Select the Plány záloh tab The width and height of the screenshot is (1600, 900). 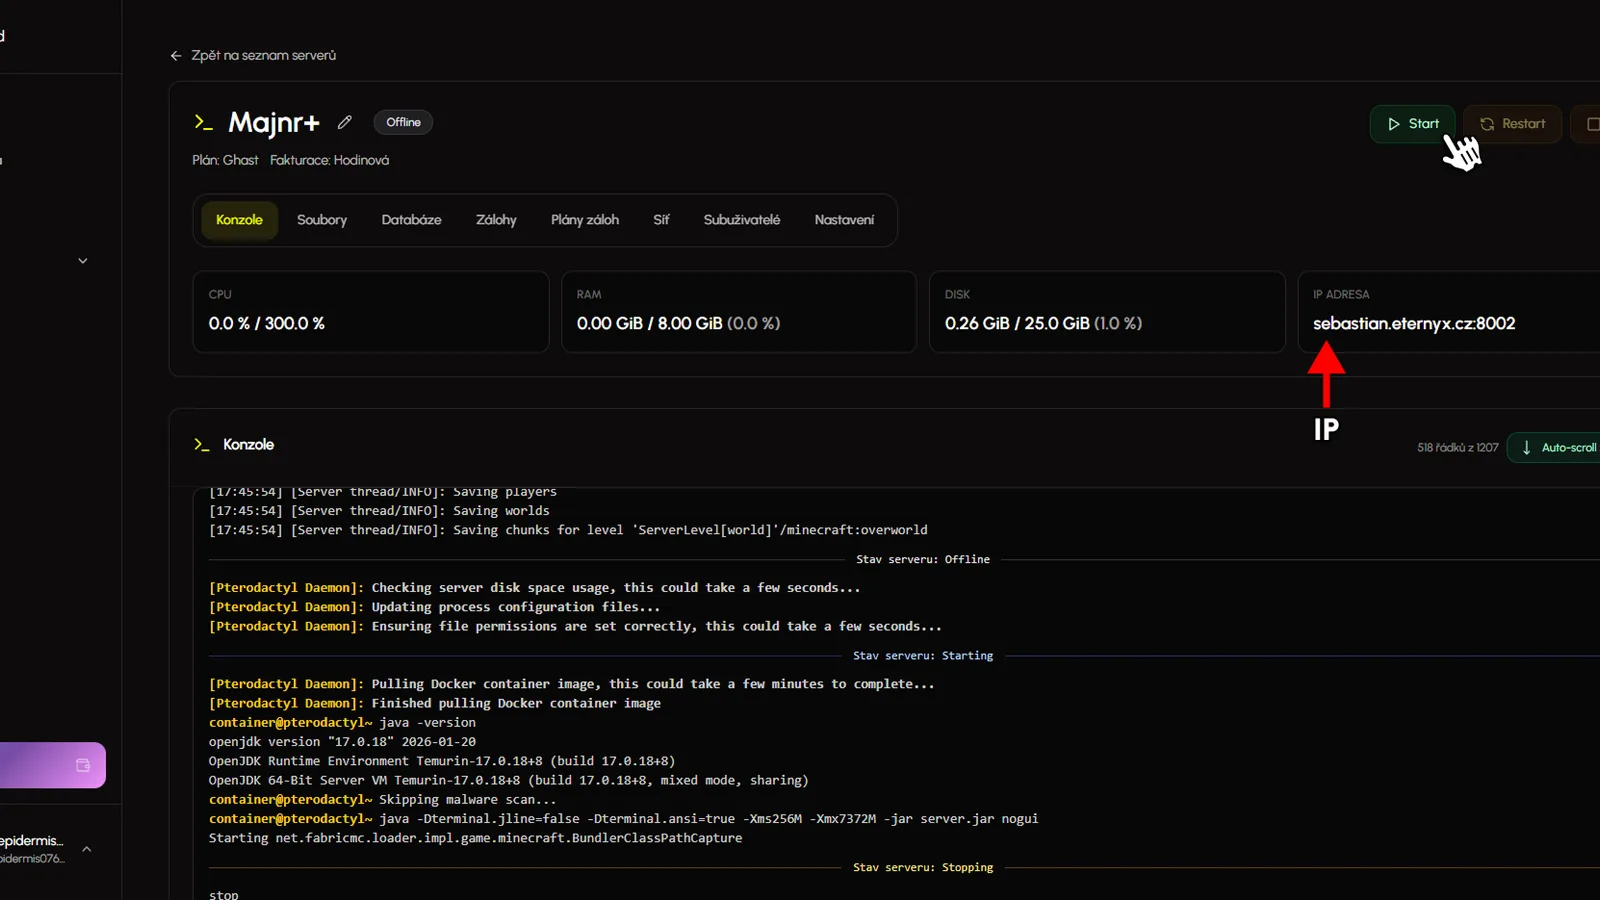(585, 220)
